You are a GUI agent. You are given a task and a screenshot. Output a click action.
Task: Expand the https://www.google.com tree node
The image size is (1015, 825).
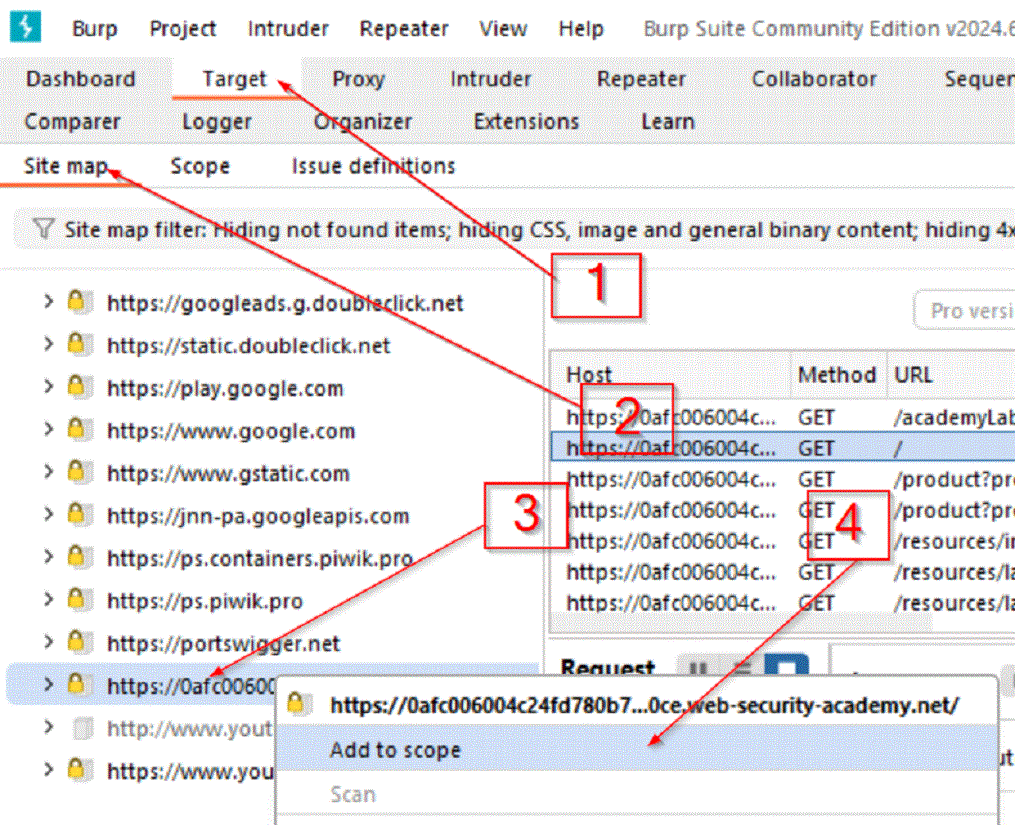coord(47,431)
